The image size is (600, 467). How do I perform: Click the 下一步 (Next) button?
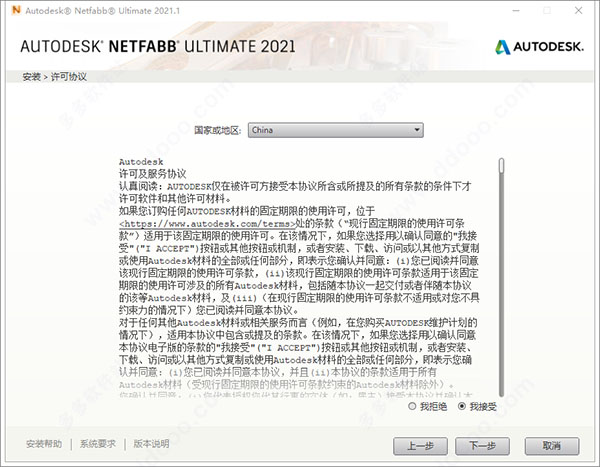coord(482,446)
